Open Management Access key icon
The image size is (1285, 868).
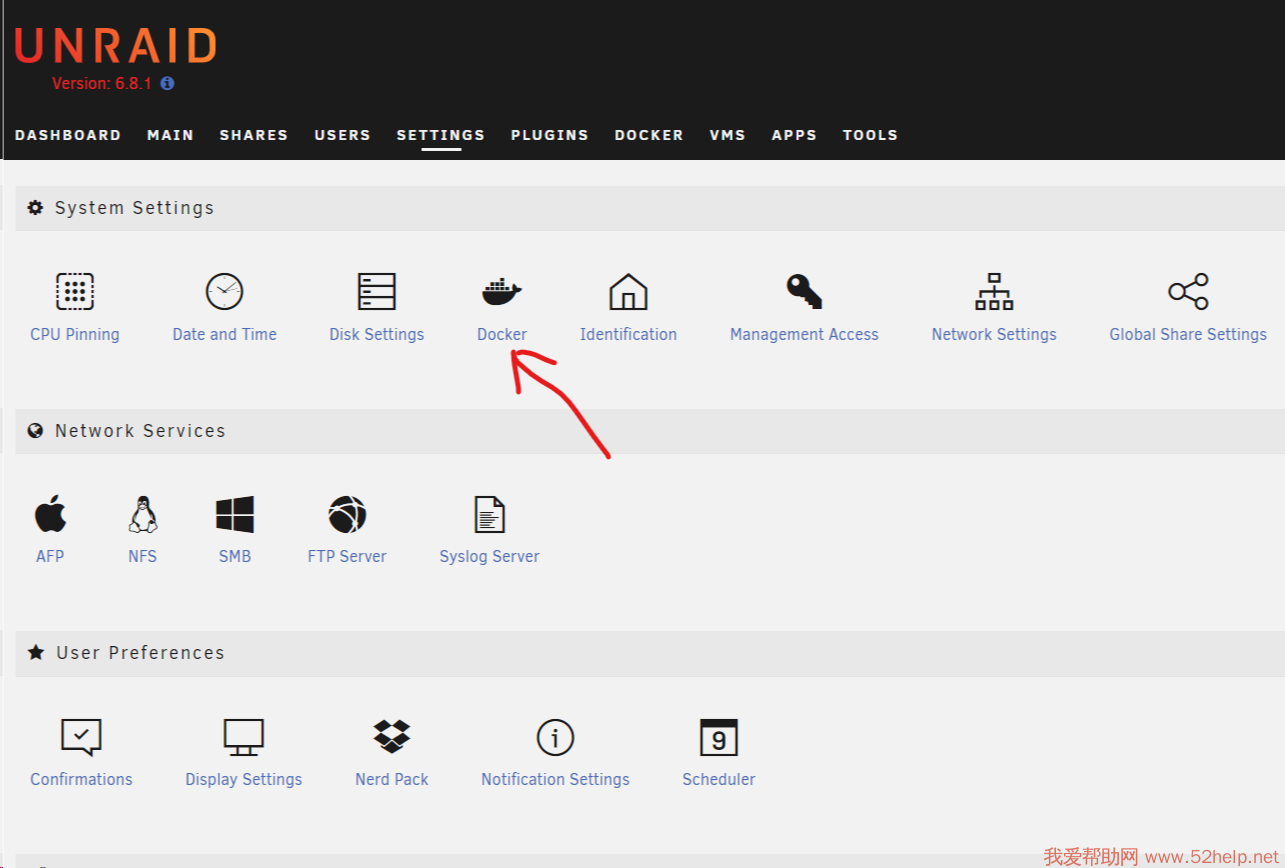(x=803, y=292)
